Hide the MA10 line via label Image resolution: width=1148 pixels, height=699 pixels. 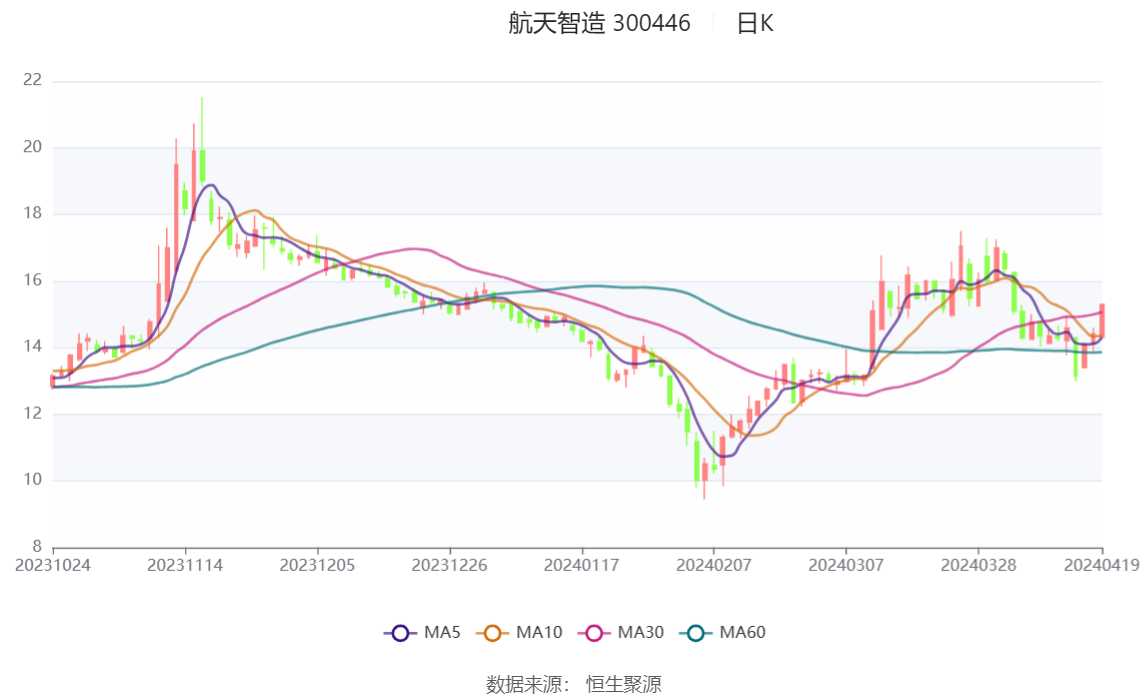click(x=539, y=632)
